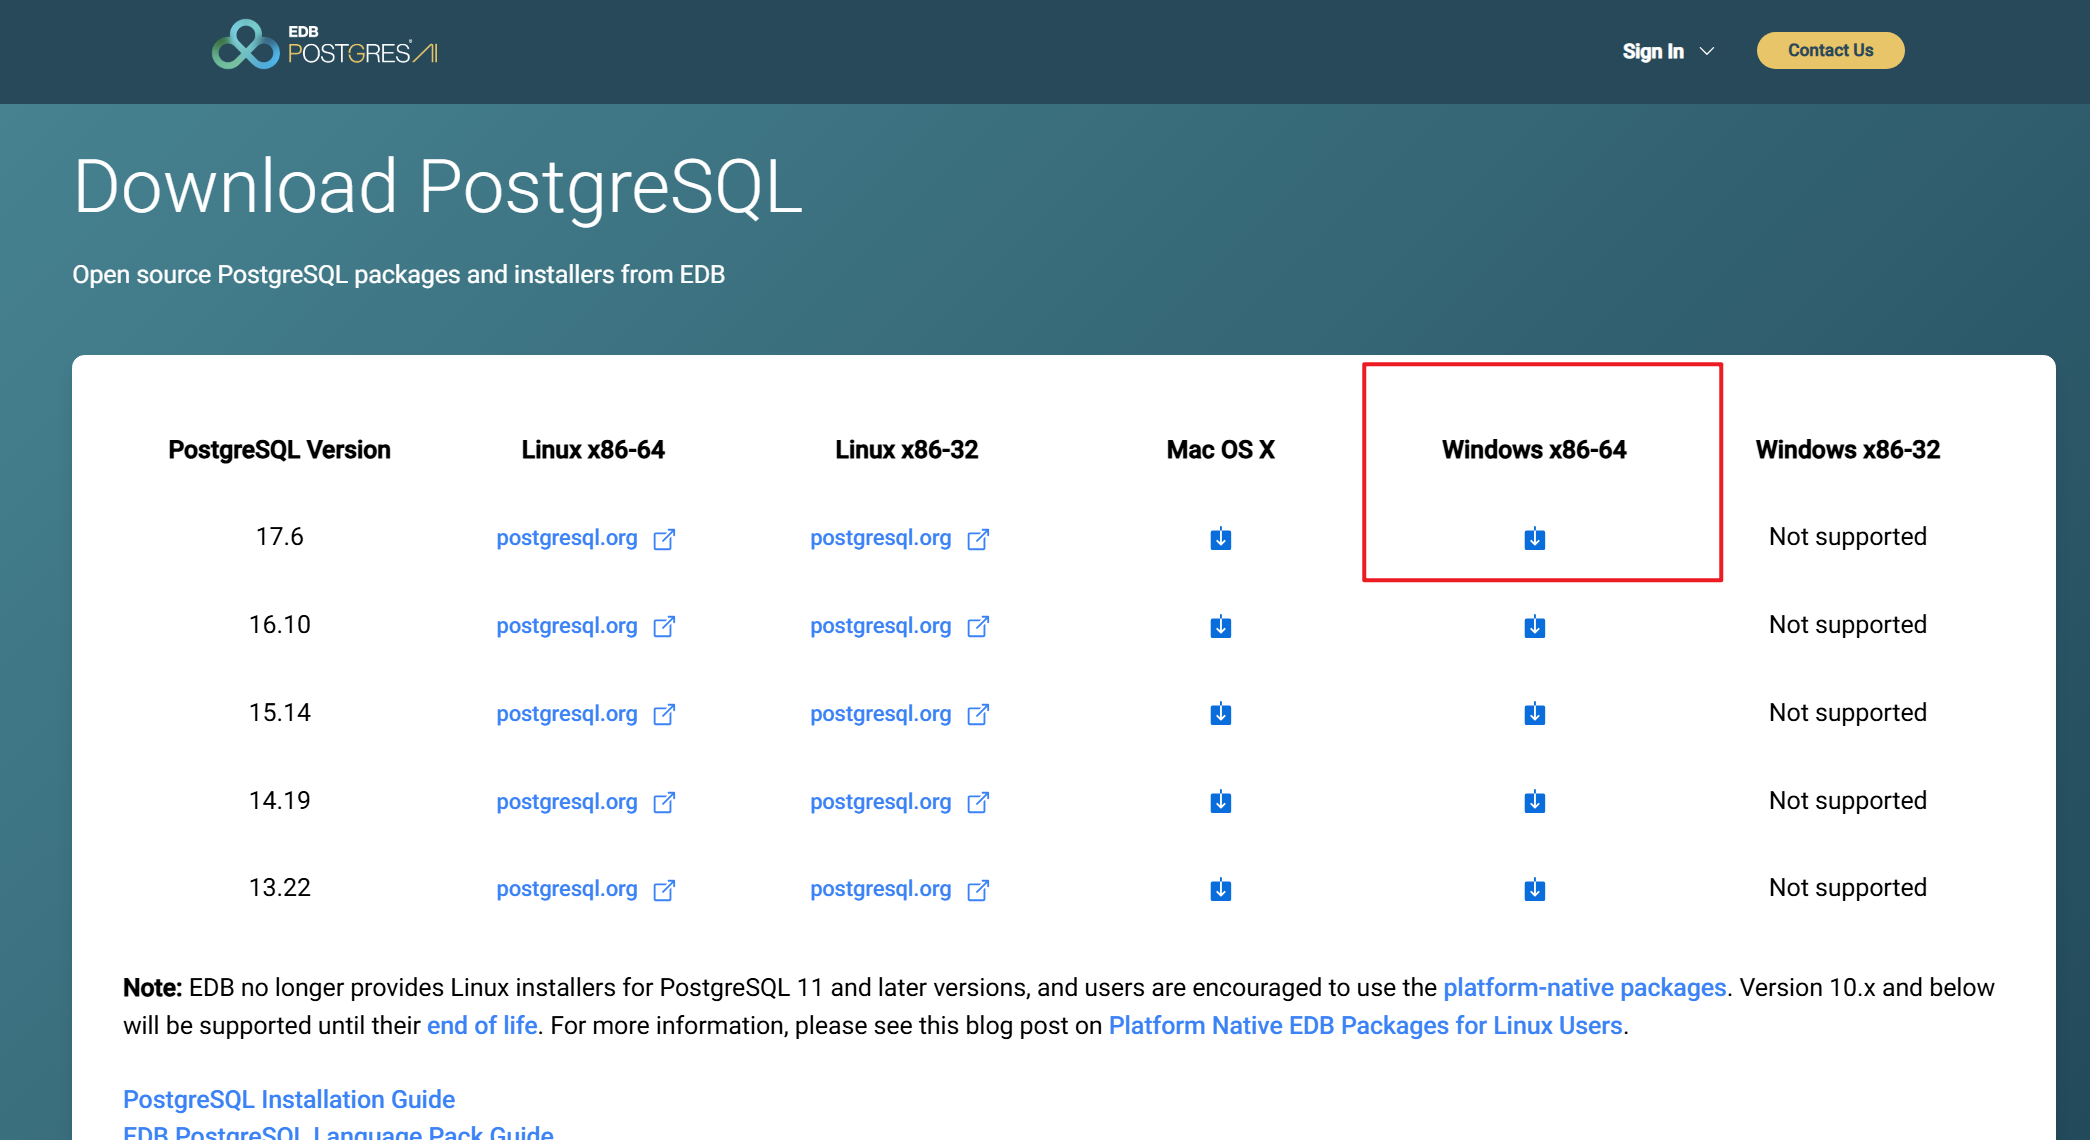Download PostgreSQL 13.22 for Mac OS X

(x=1220, y=889)
